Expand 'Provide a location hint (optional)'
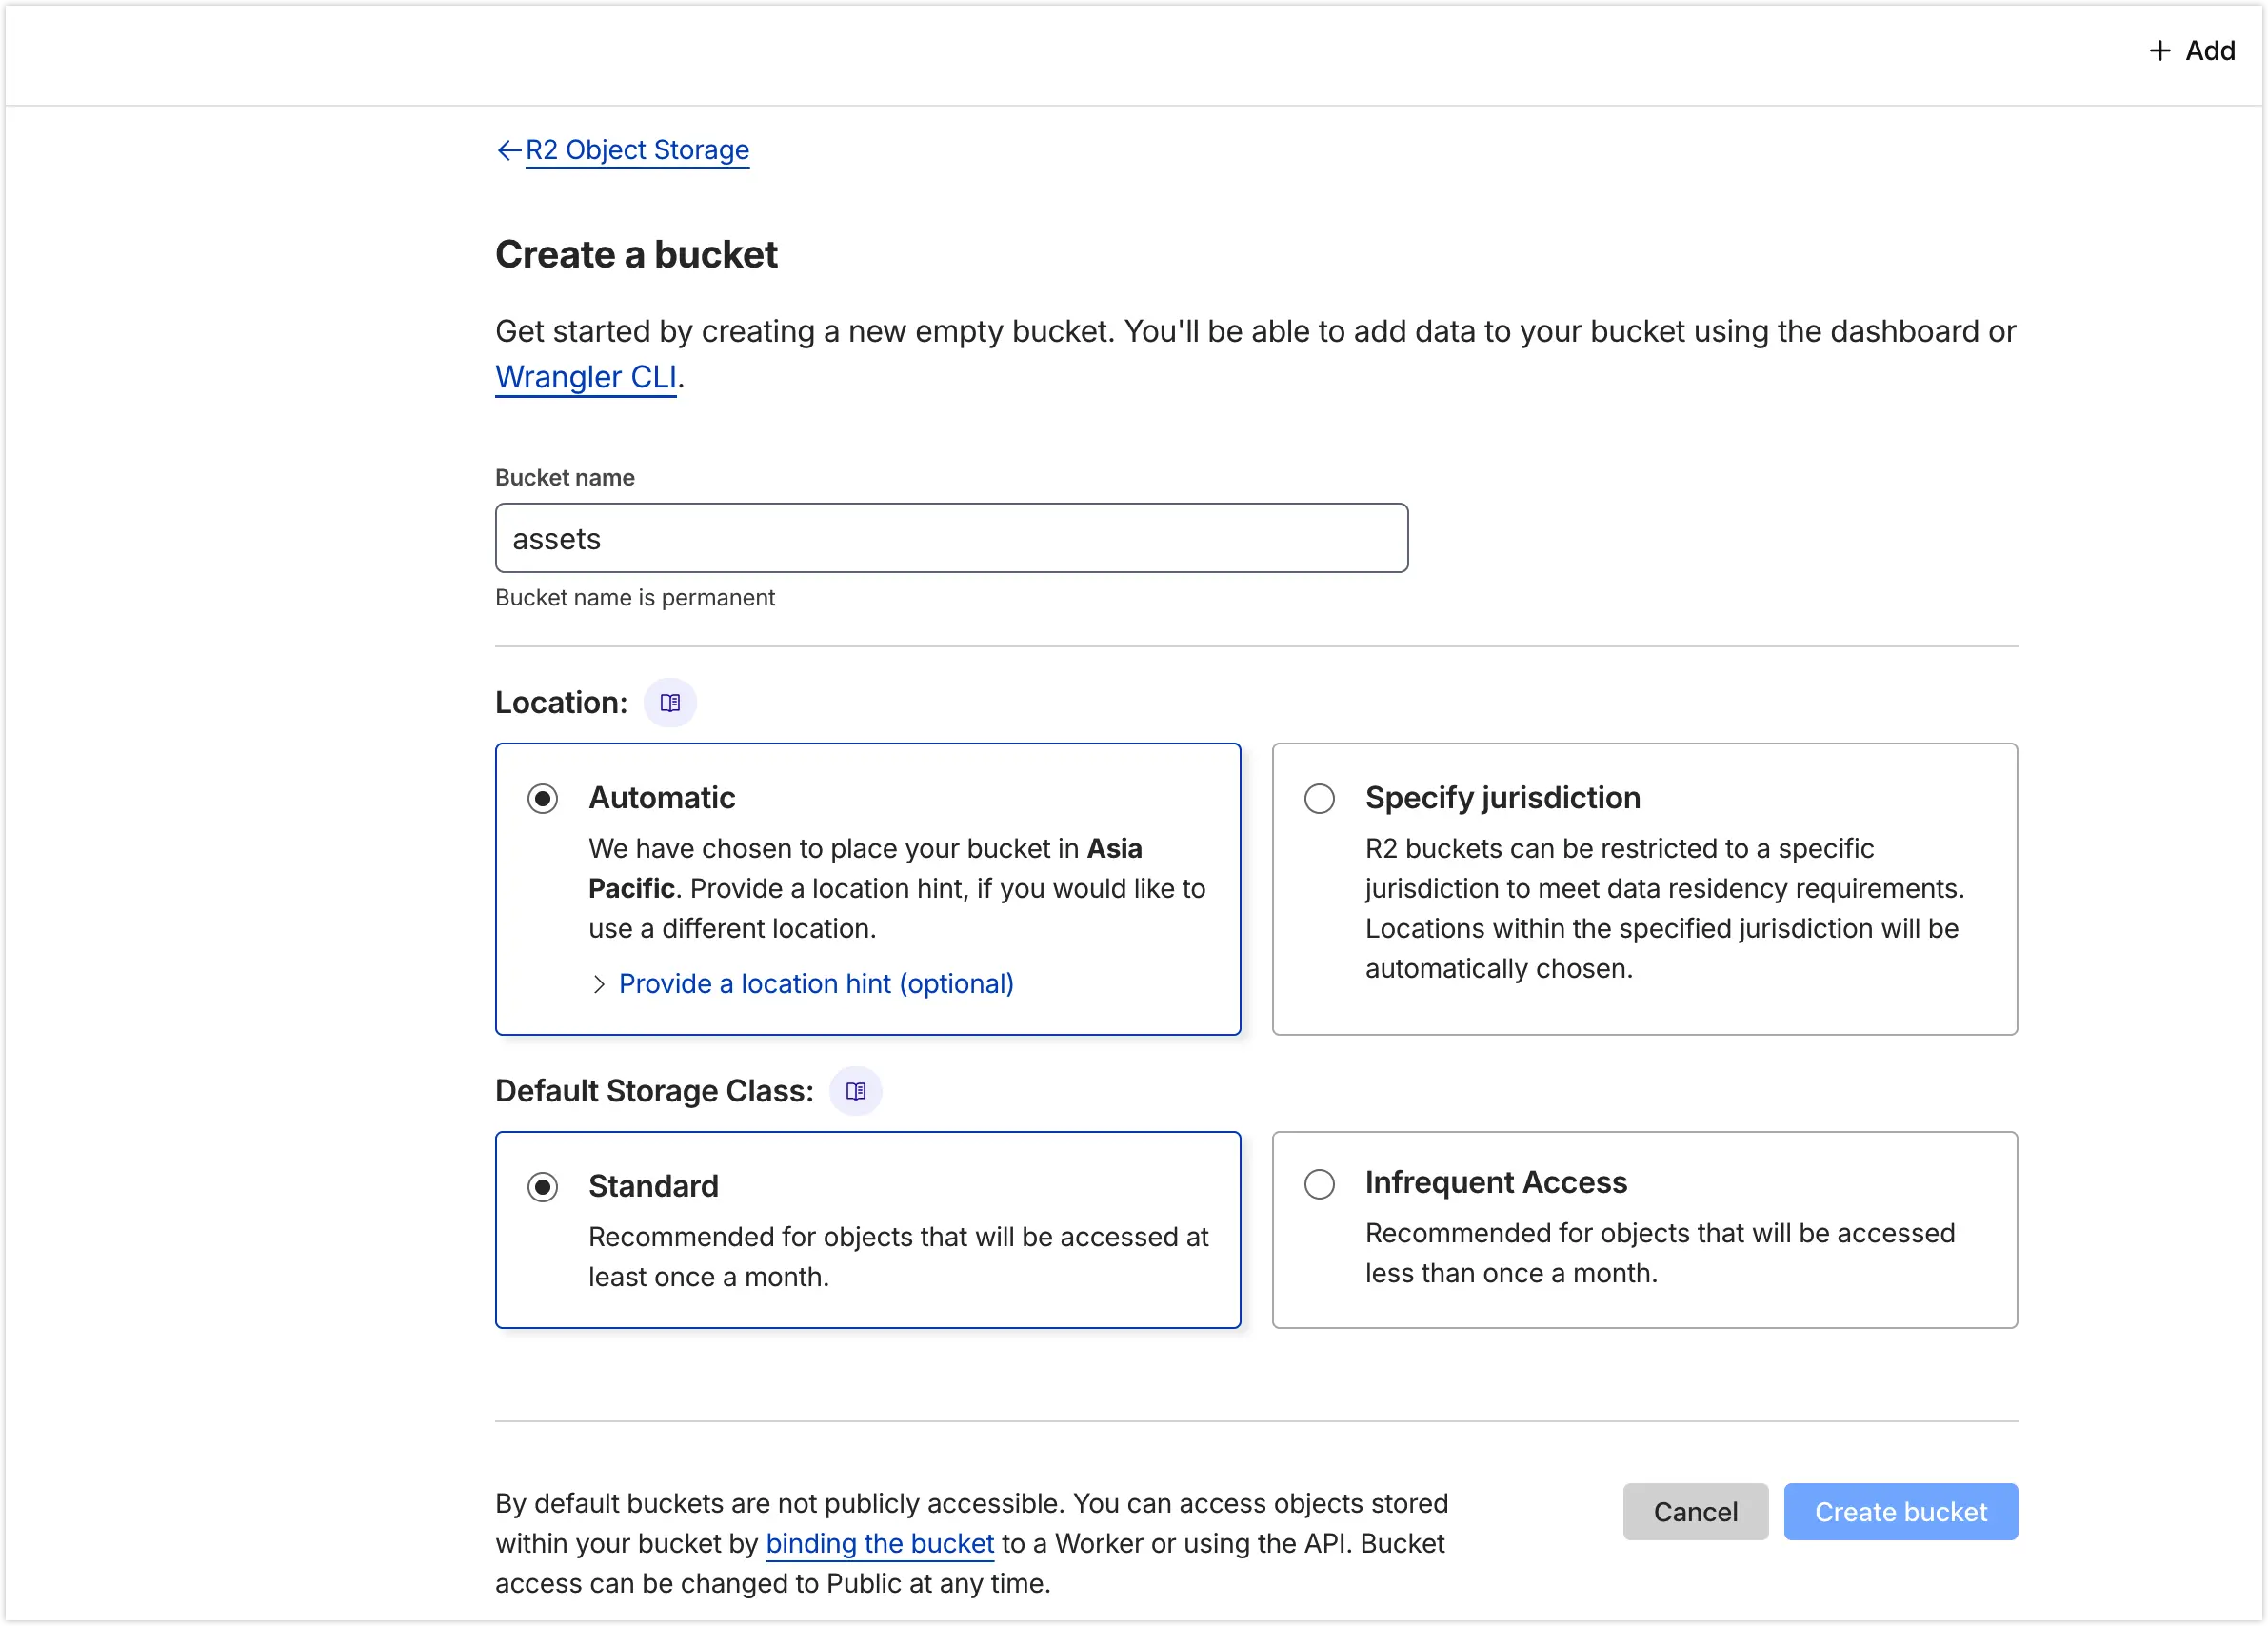The width and height of the screenshot is (2268, 1626). pyautogui.click(x=816, y=984)
